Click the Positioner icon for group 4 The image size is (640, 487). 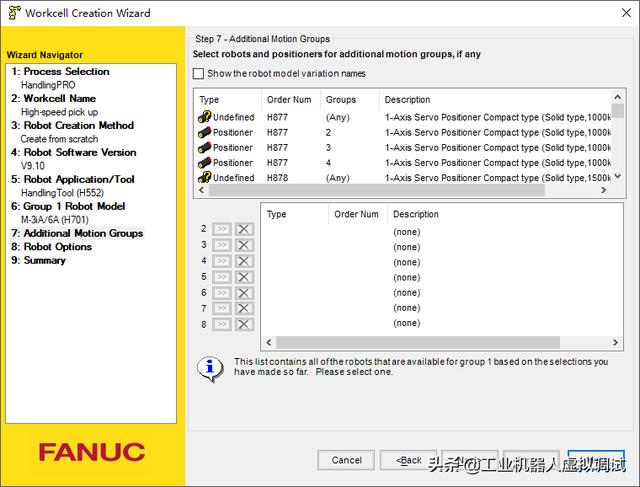204,162
